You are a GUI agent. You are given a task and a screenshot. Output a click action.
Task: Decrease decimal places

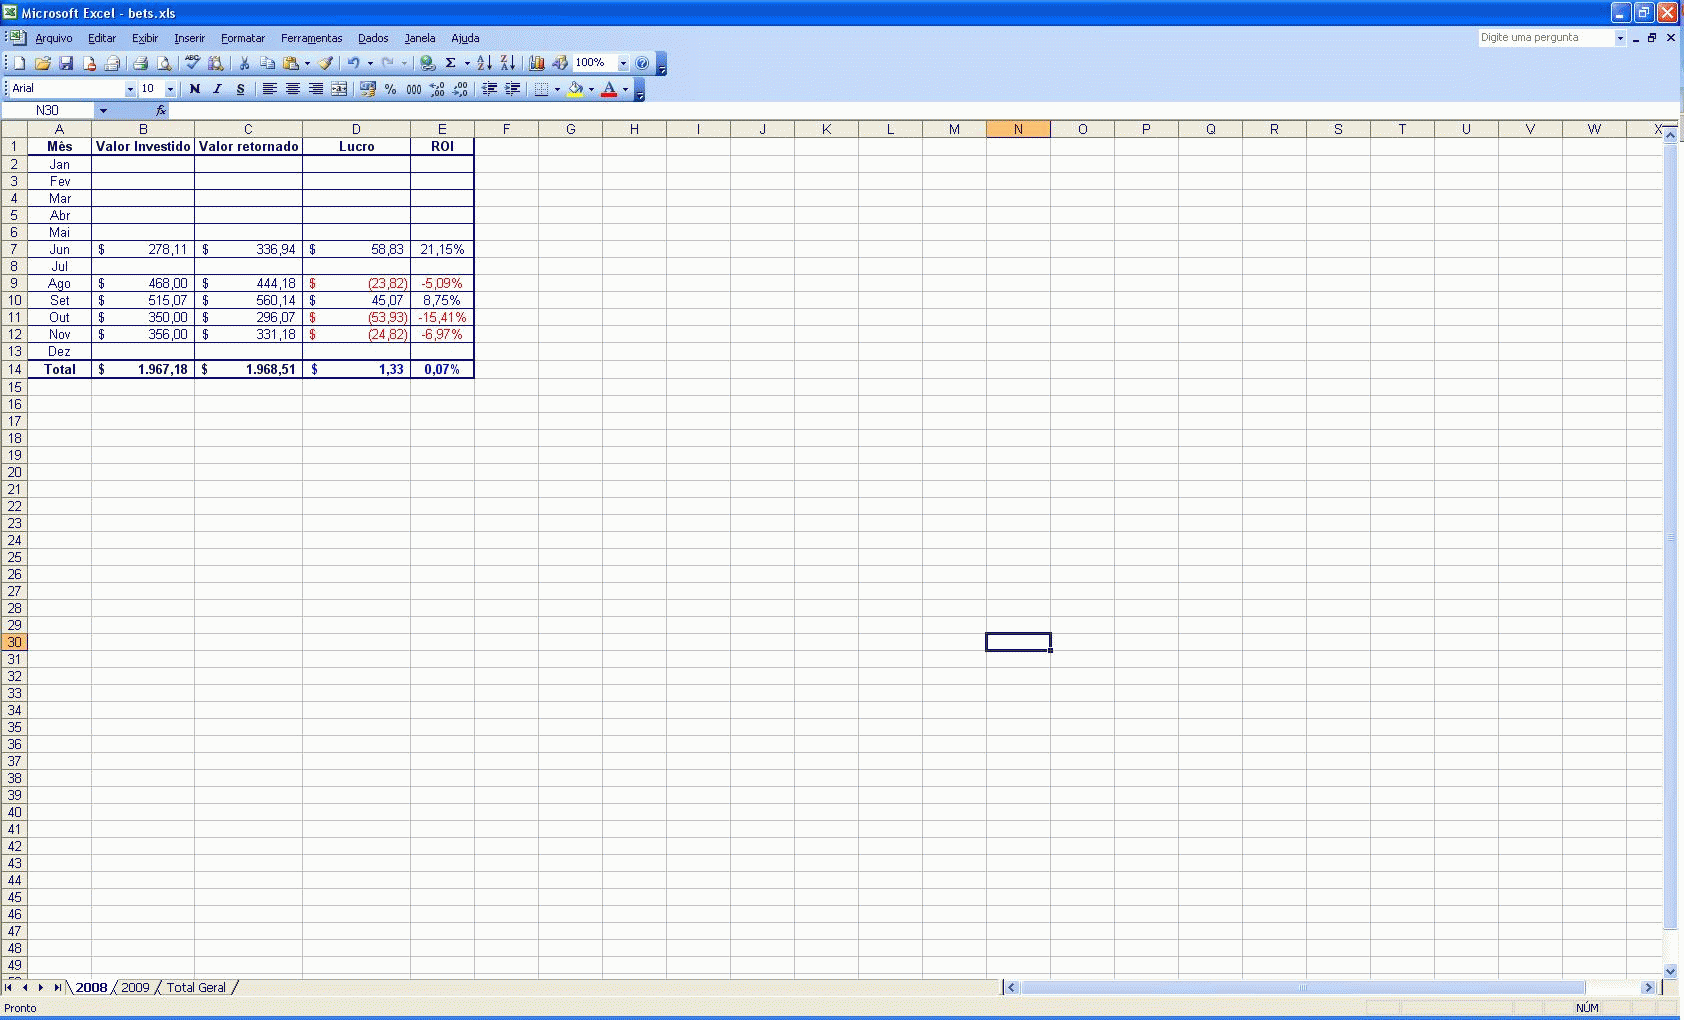[460, 89]
